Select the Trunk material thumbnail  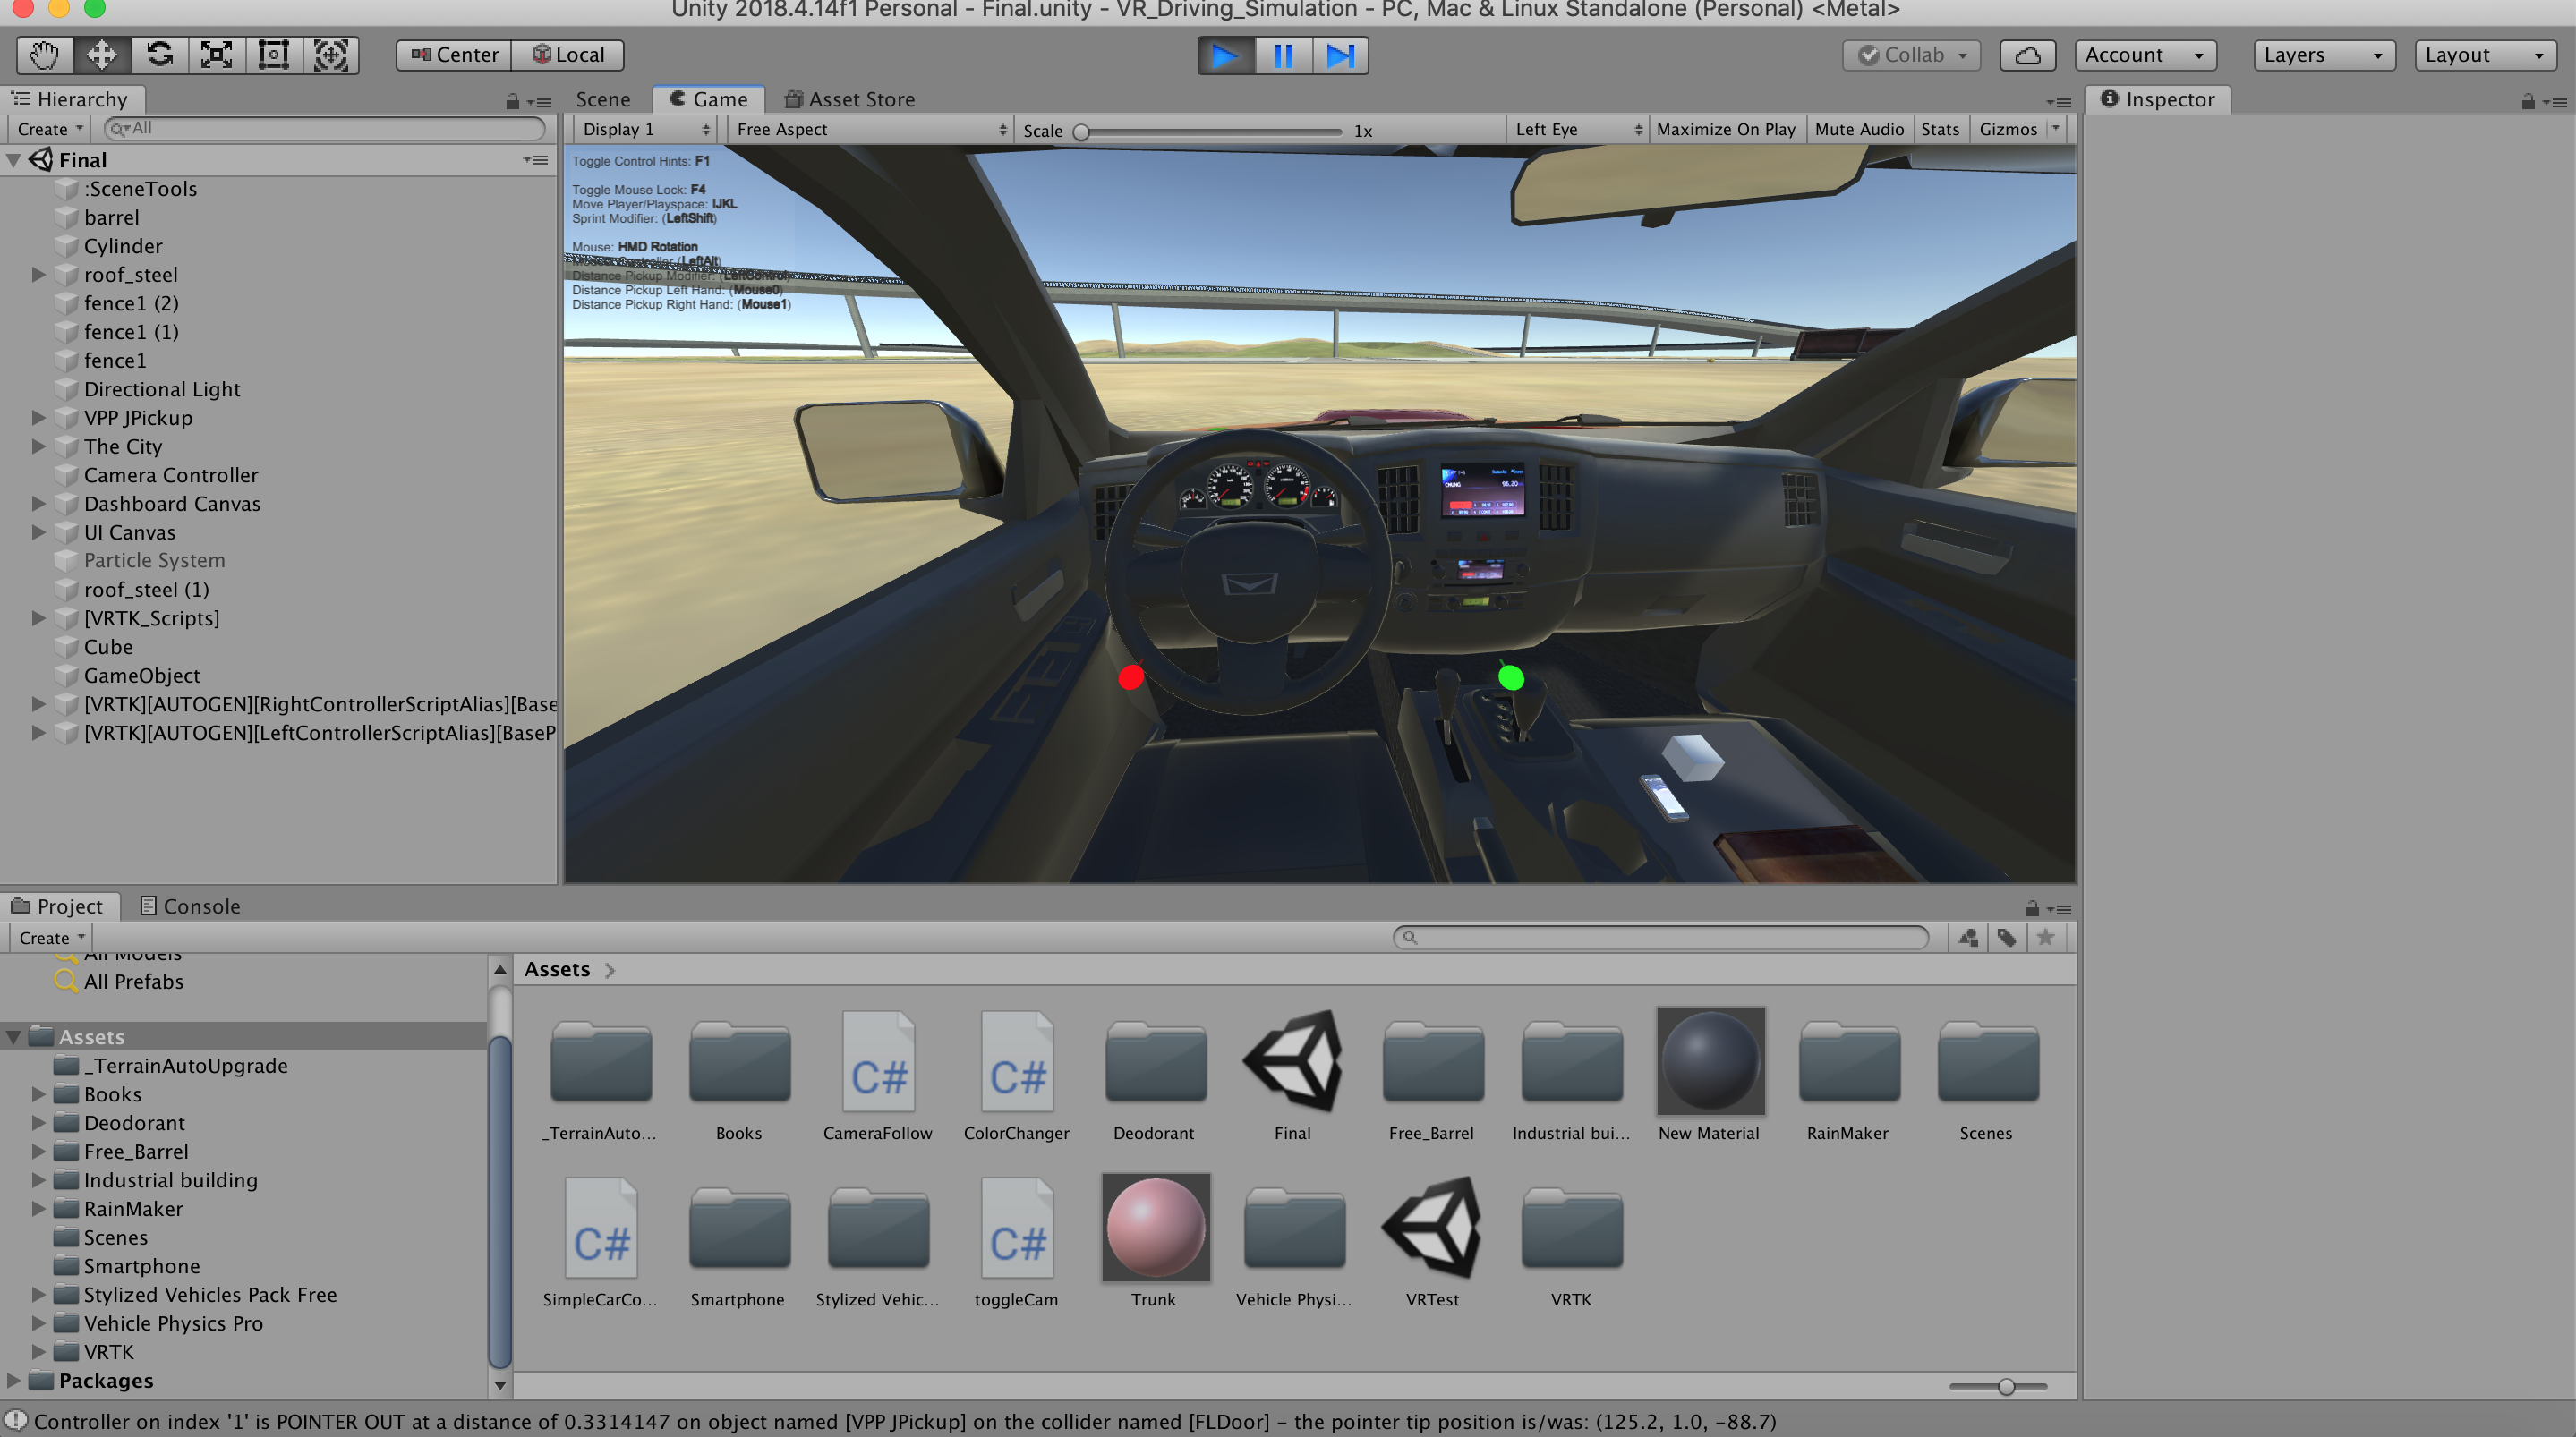tap(1155, 1228)
